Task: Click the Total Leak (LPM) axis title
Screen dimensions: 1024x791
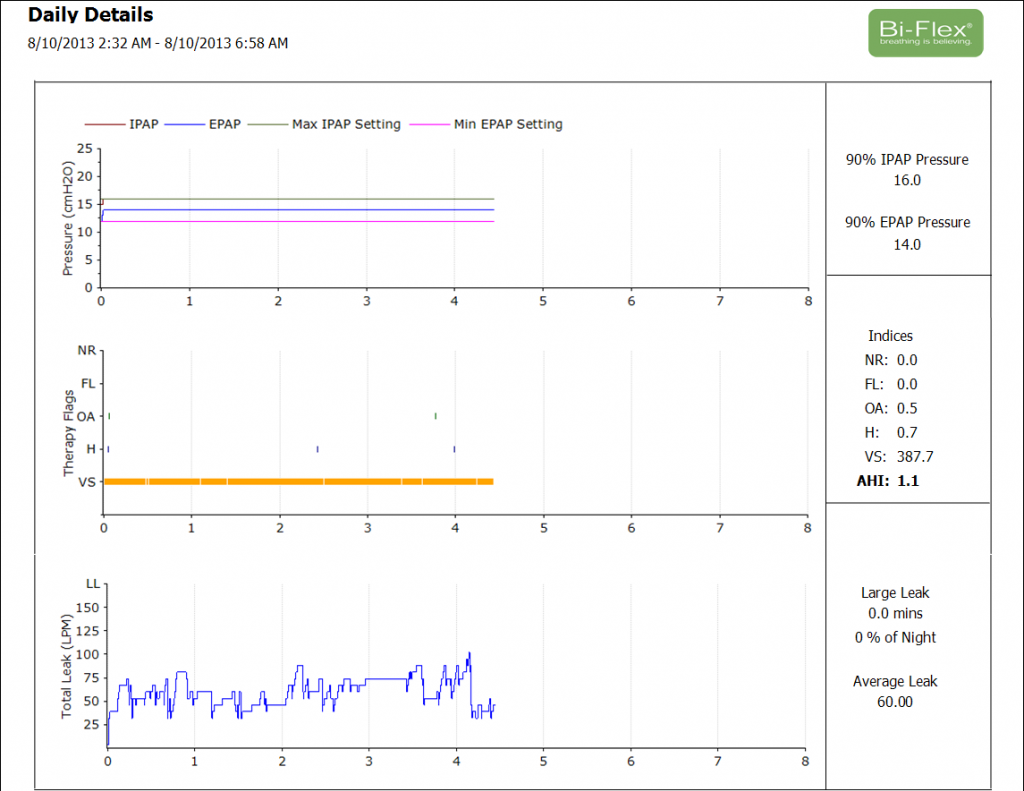Action: pos(68,660)
